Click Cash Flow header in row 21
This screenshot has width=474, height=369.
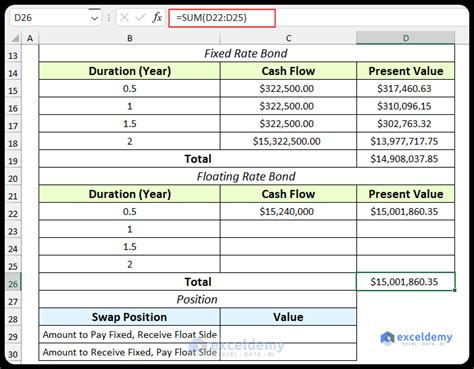tap(288, 194)
